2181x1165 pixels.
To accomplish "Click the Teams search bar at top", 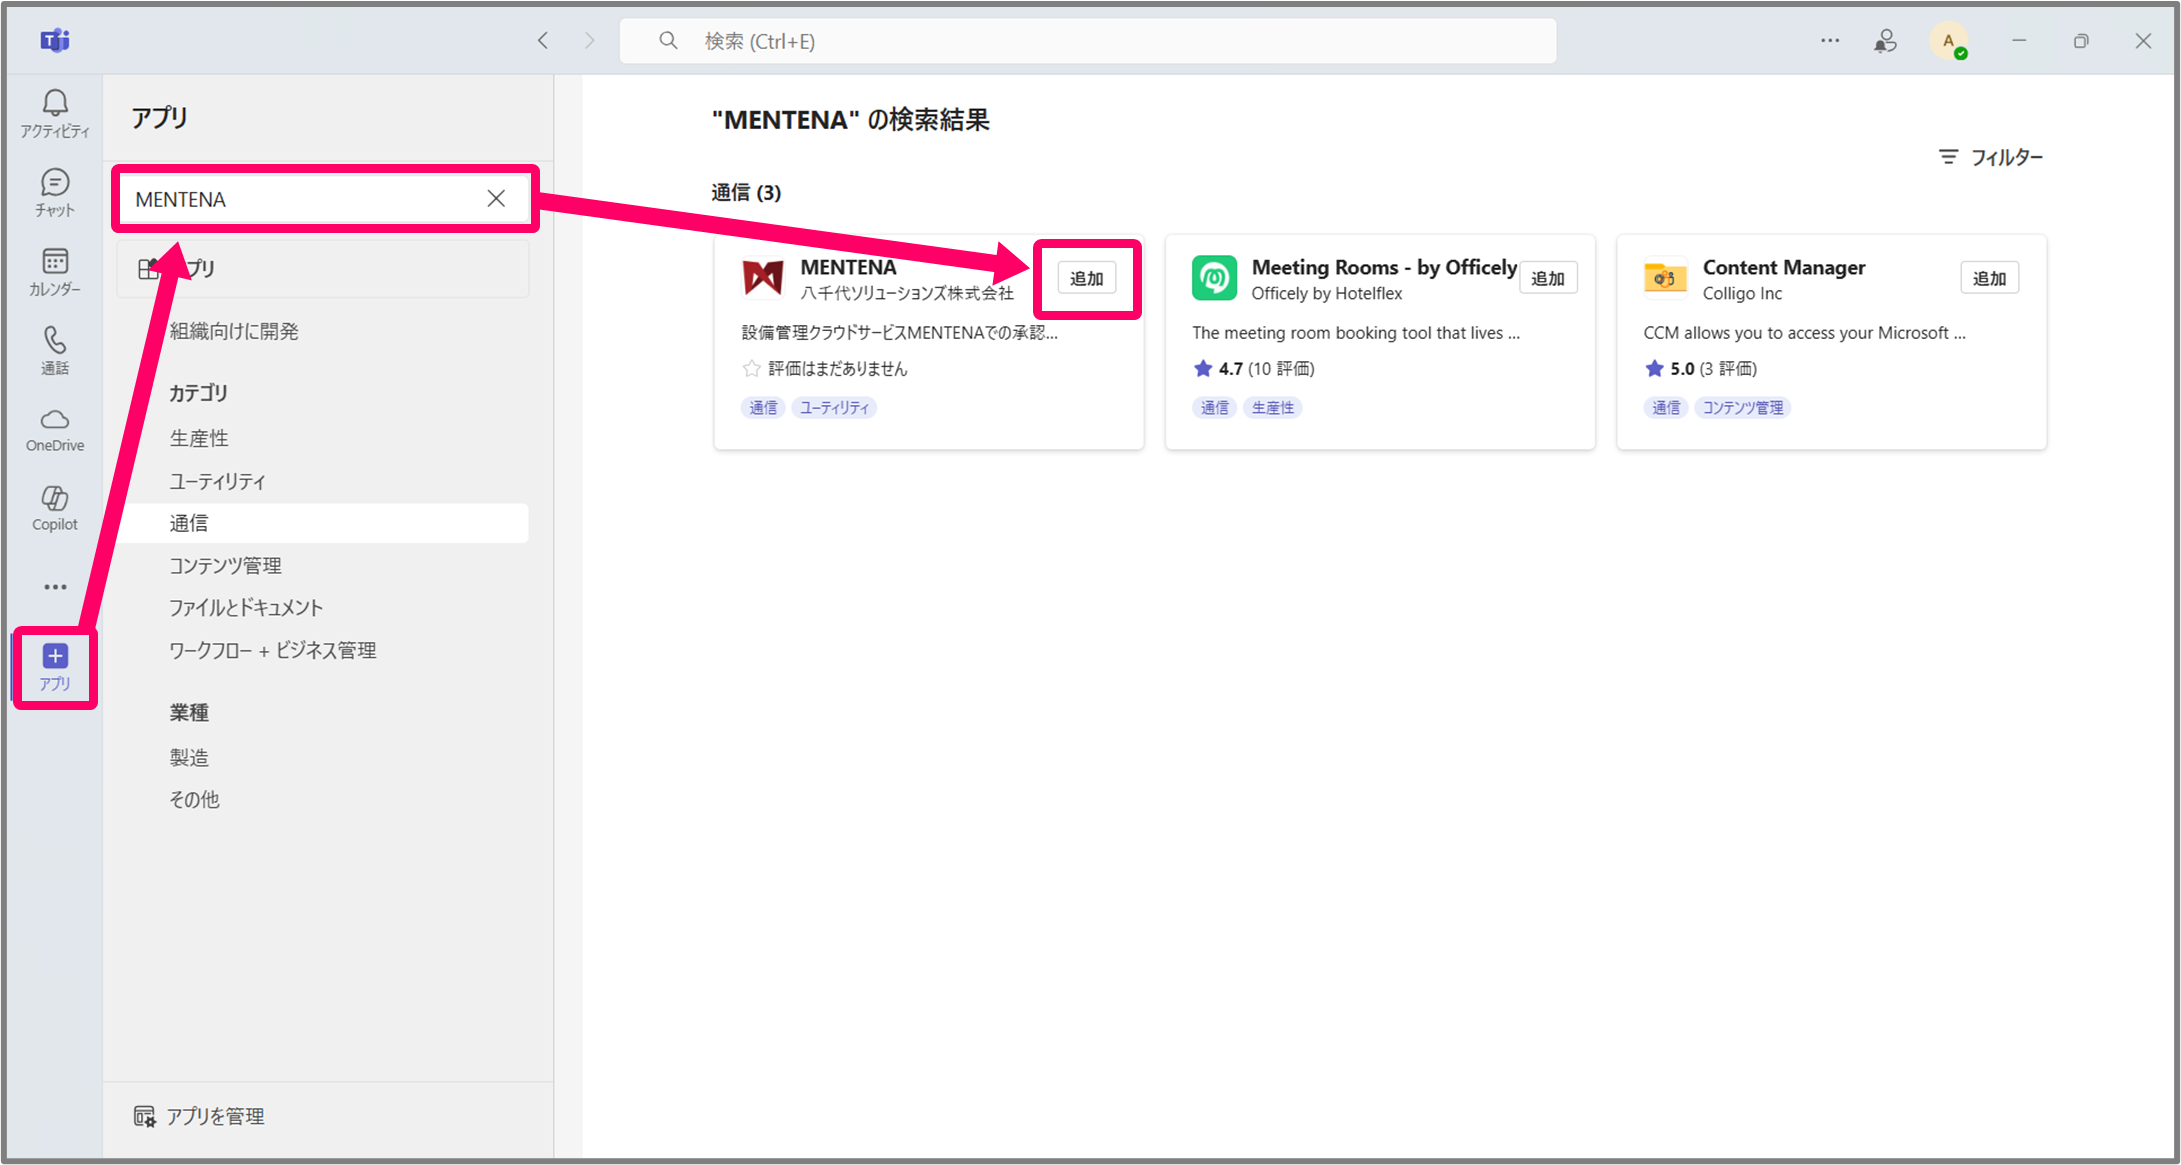I will tap(1087, 41).
